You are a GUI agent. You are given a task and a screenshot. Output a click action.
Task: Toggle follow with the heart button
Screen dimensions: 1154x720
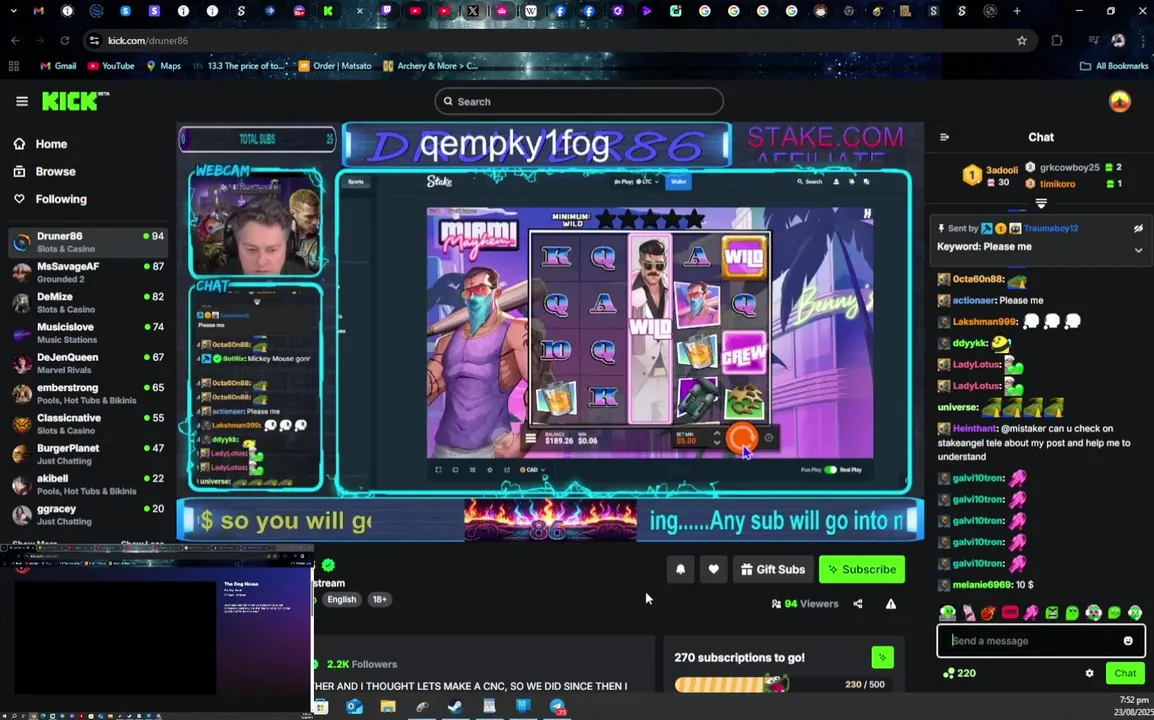(x=713, y=569)
